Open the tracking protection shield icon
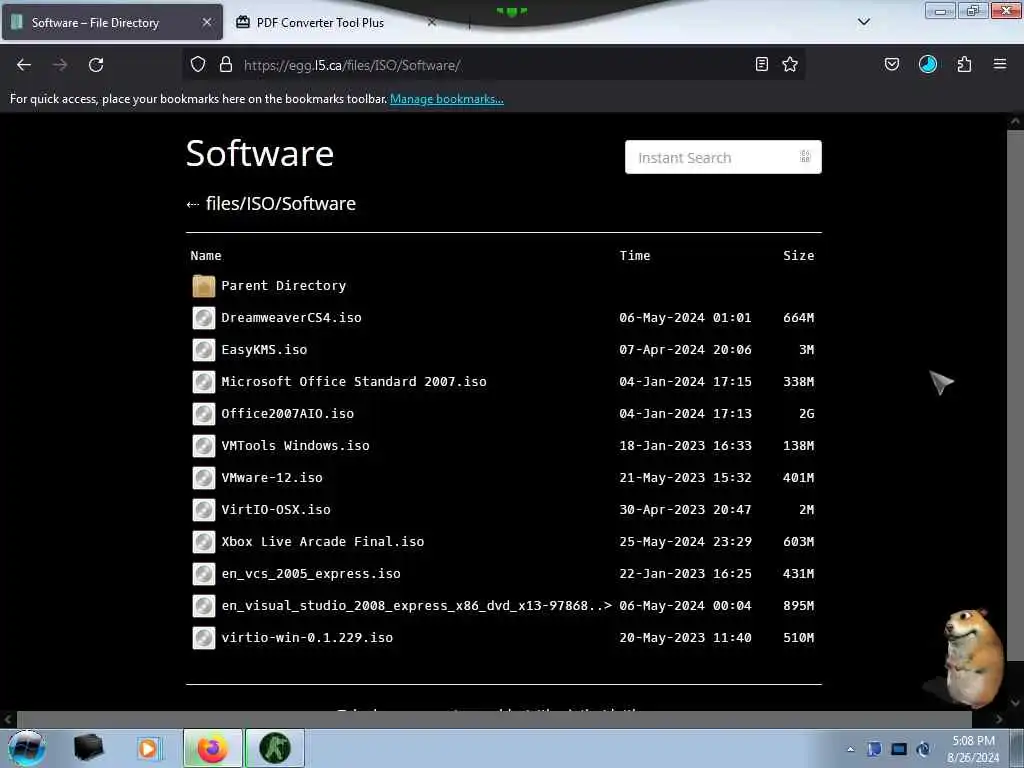The image size is (1024, 768). coord(198,65)
